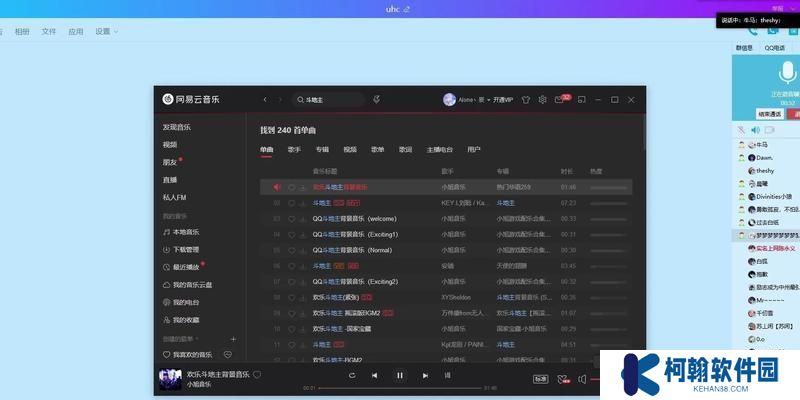The width and height of the screenshot is (800, 400).
Task: Open the sound quality 标准 selector
Action: (540, 379)
